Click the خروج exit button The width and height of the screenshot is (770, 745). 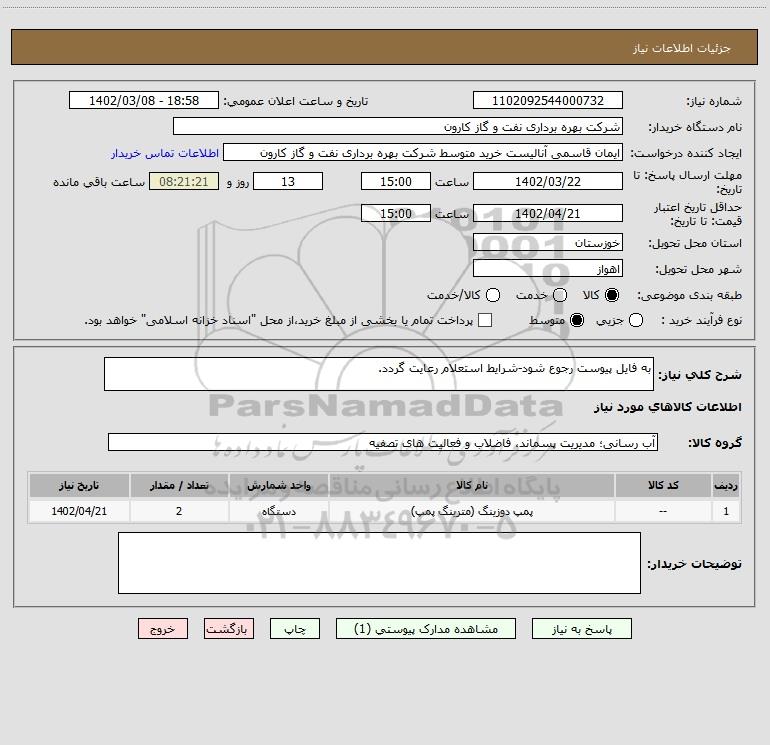click(163, 629)
